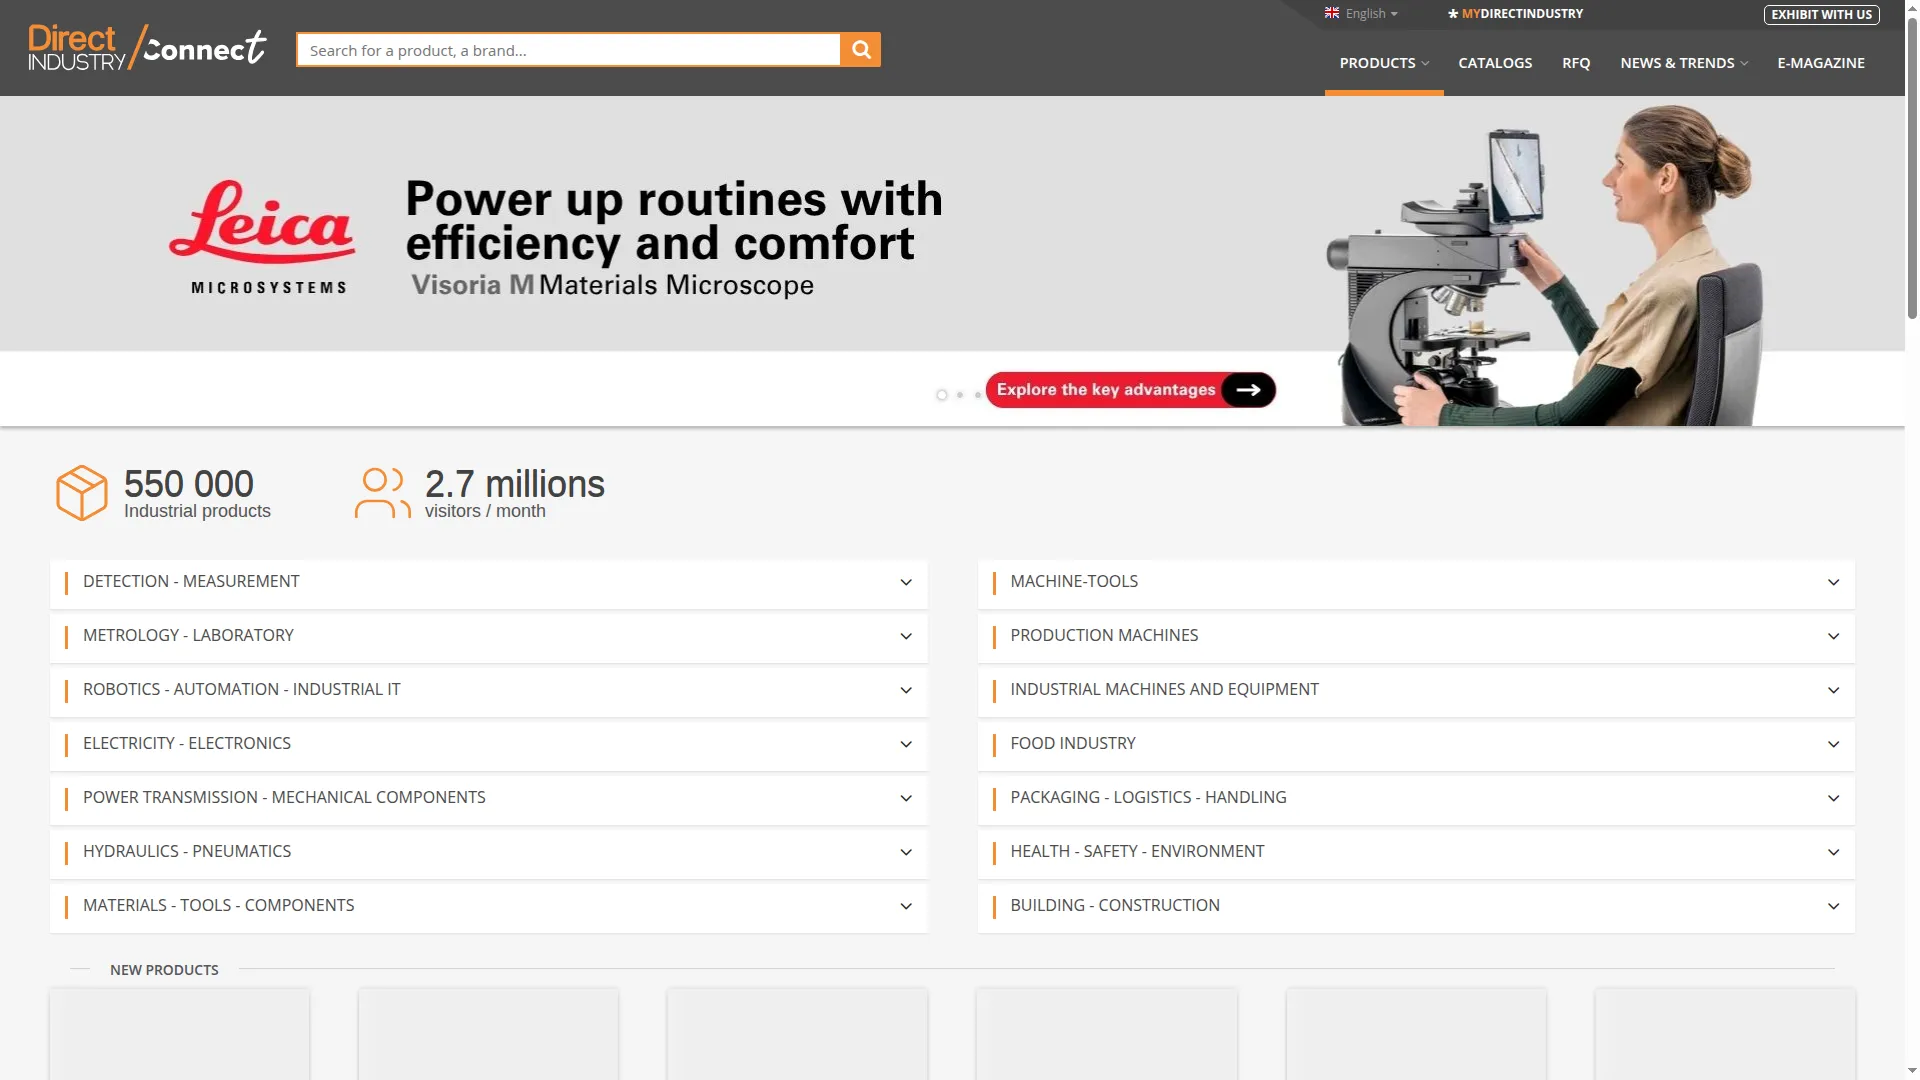The image size is (1920, 1080).
Task: Click the Exhibit With Us button
Action: [1821, 14]
